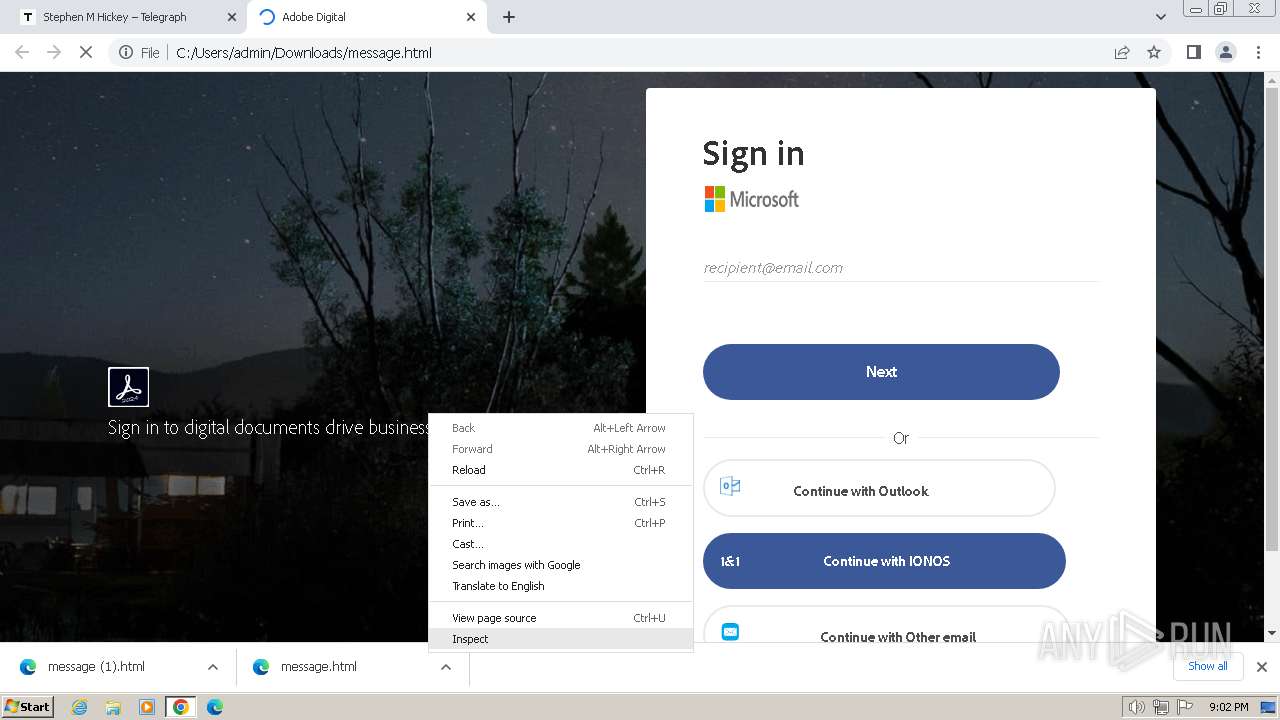The width and height of the screenshot is (1280, 720).
Task: Select Inspect in context menu
Action: [560, 639]
